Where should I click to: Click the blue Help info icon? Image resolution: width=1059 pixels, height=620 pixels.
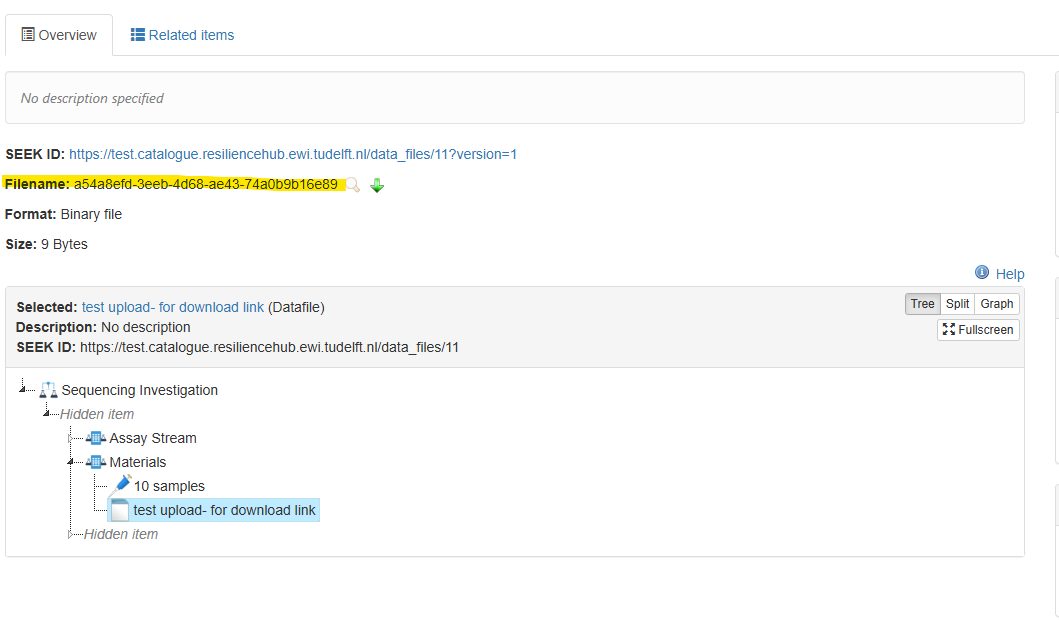(982, 272)
